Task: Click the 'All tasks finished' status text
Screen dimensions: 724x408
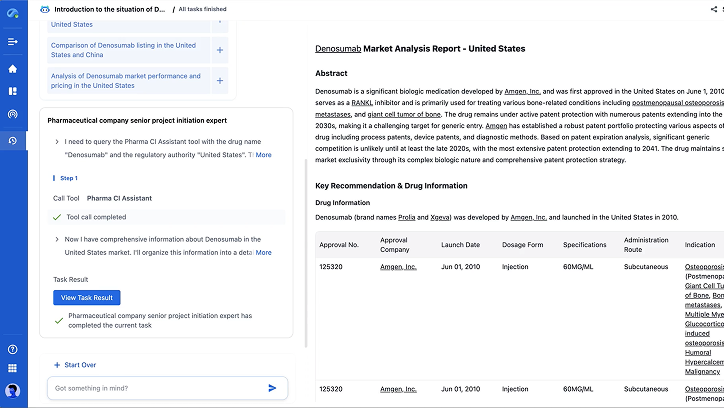Action: (x=202, y=9)
